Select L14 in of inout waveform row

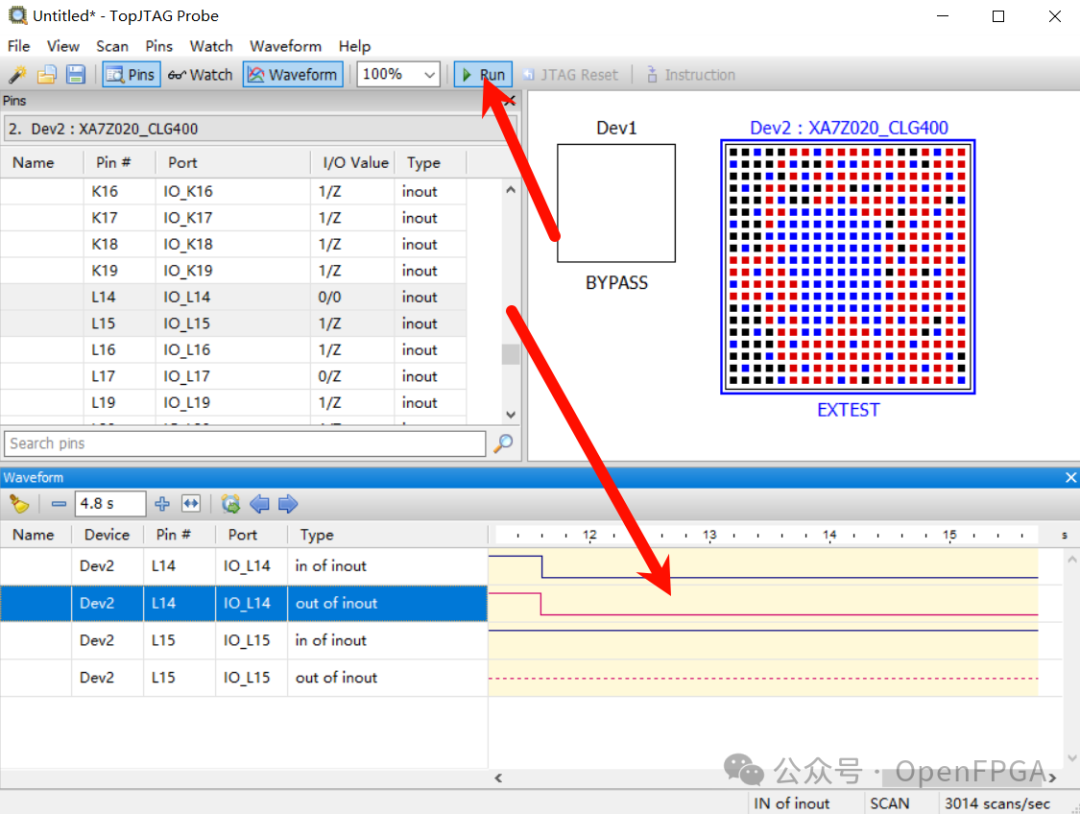point(244,566)
